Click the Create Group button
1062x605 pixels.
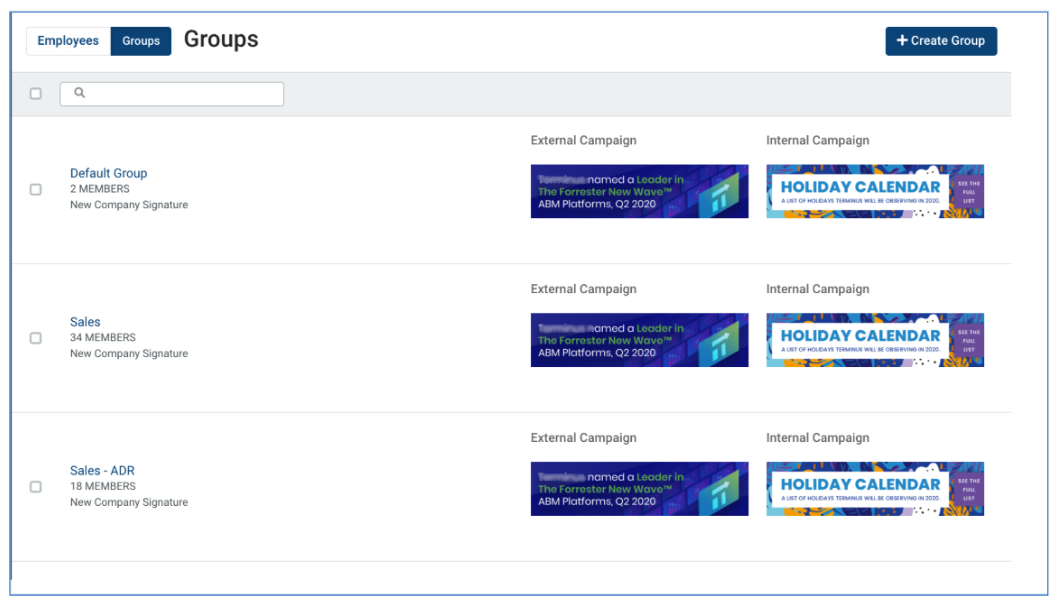tap(941, 41)
